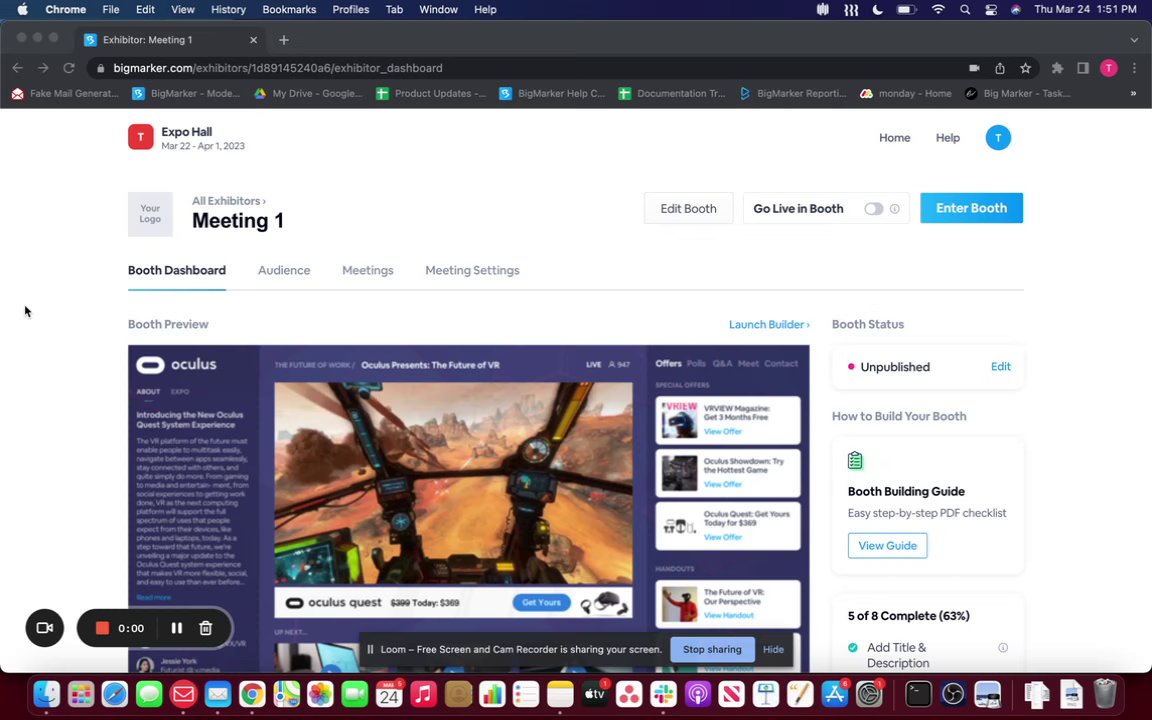Open the Chrome profile avatar in toolbar

pyautogui.click(x=1109, y=68)
